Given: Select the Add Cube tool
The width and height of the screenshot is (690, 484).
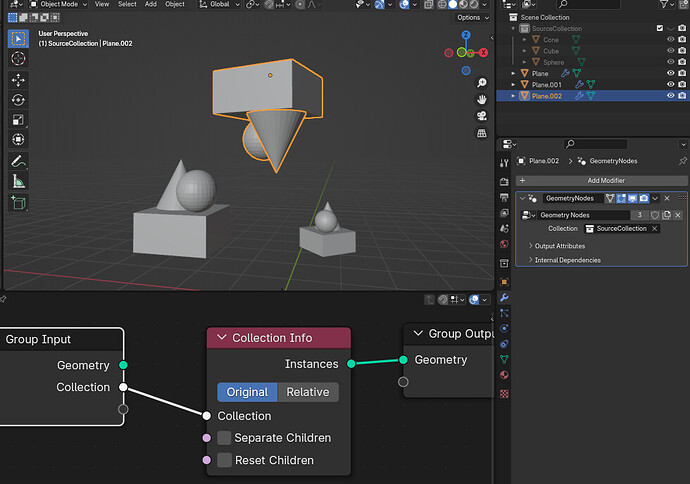Looking at the screenshot, I should [x=18, y=202].
